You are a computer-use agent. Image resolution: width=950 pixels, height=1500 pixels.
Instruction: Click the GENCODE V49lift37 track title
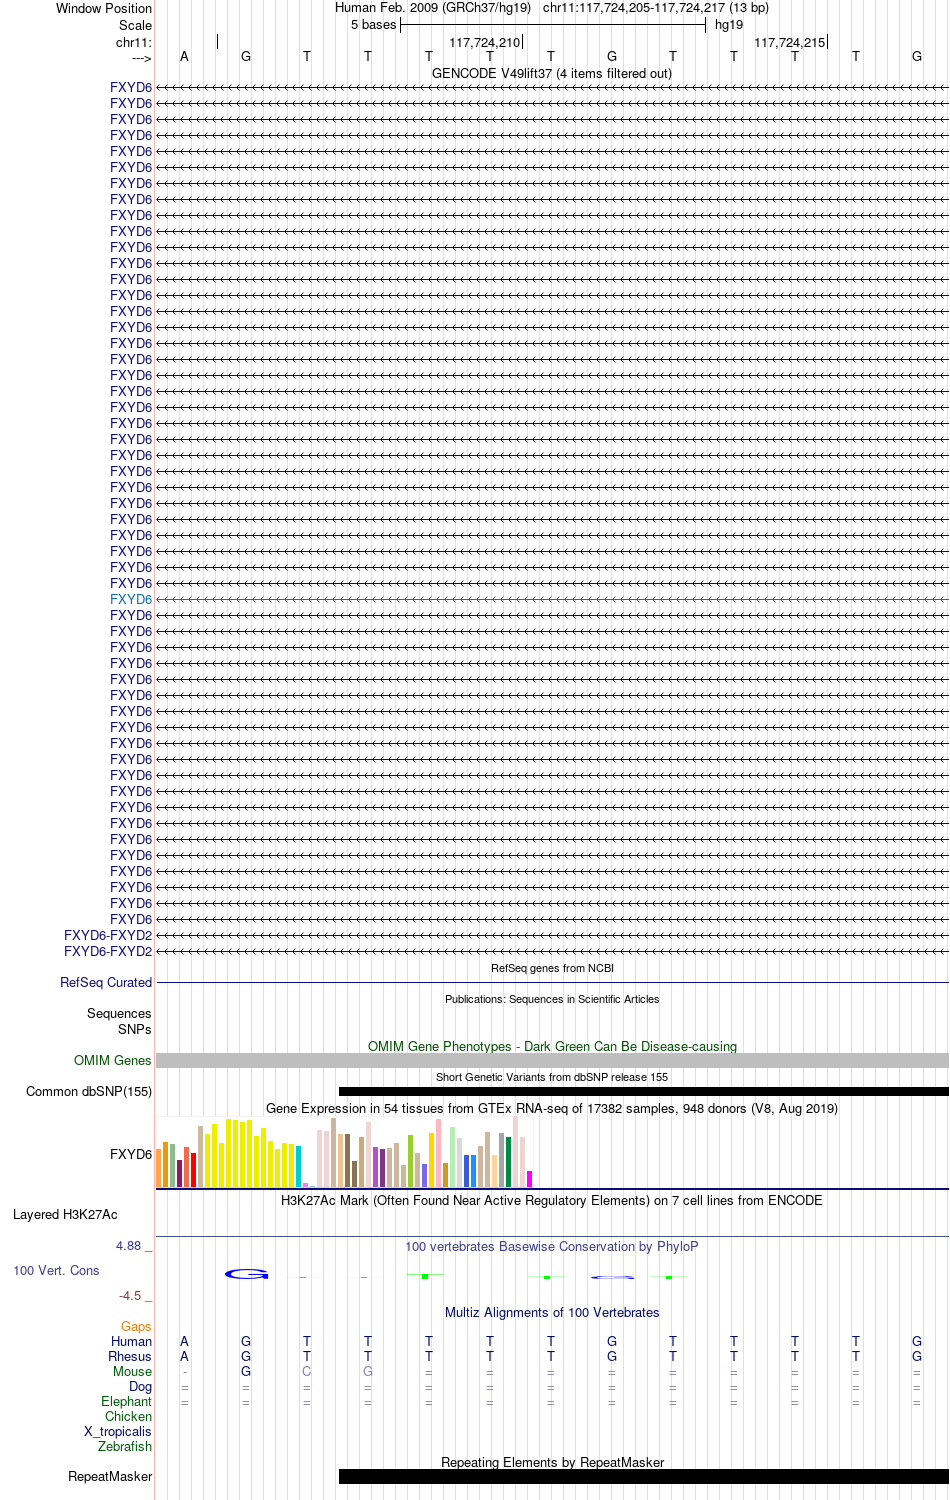[552, 73]
